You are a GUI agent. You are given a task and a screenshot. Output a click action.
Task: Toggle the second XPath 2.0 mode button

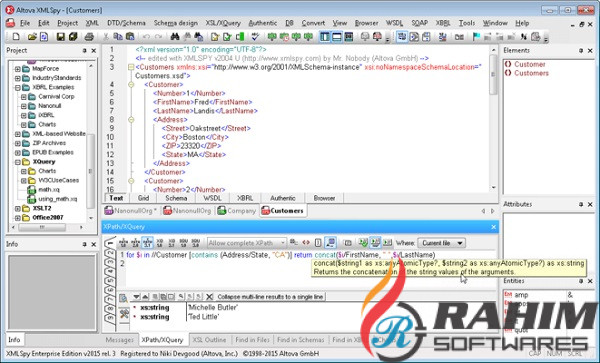point(135,243)
